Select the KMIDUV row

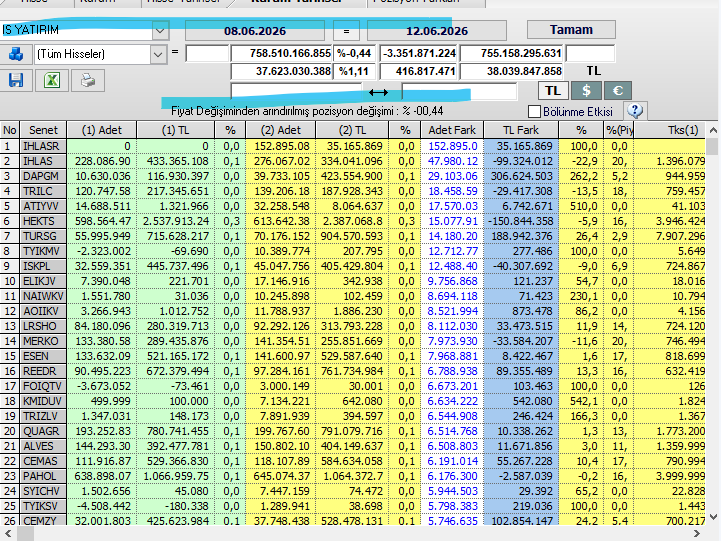(x=353, y=401)
